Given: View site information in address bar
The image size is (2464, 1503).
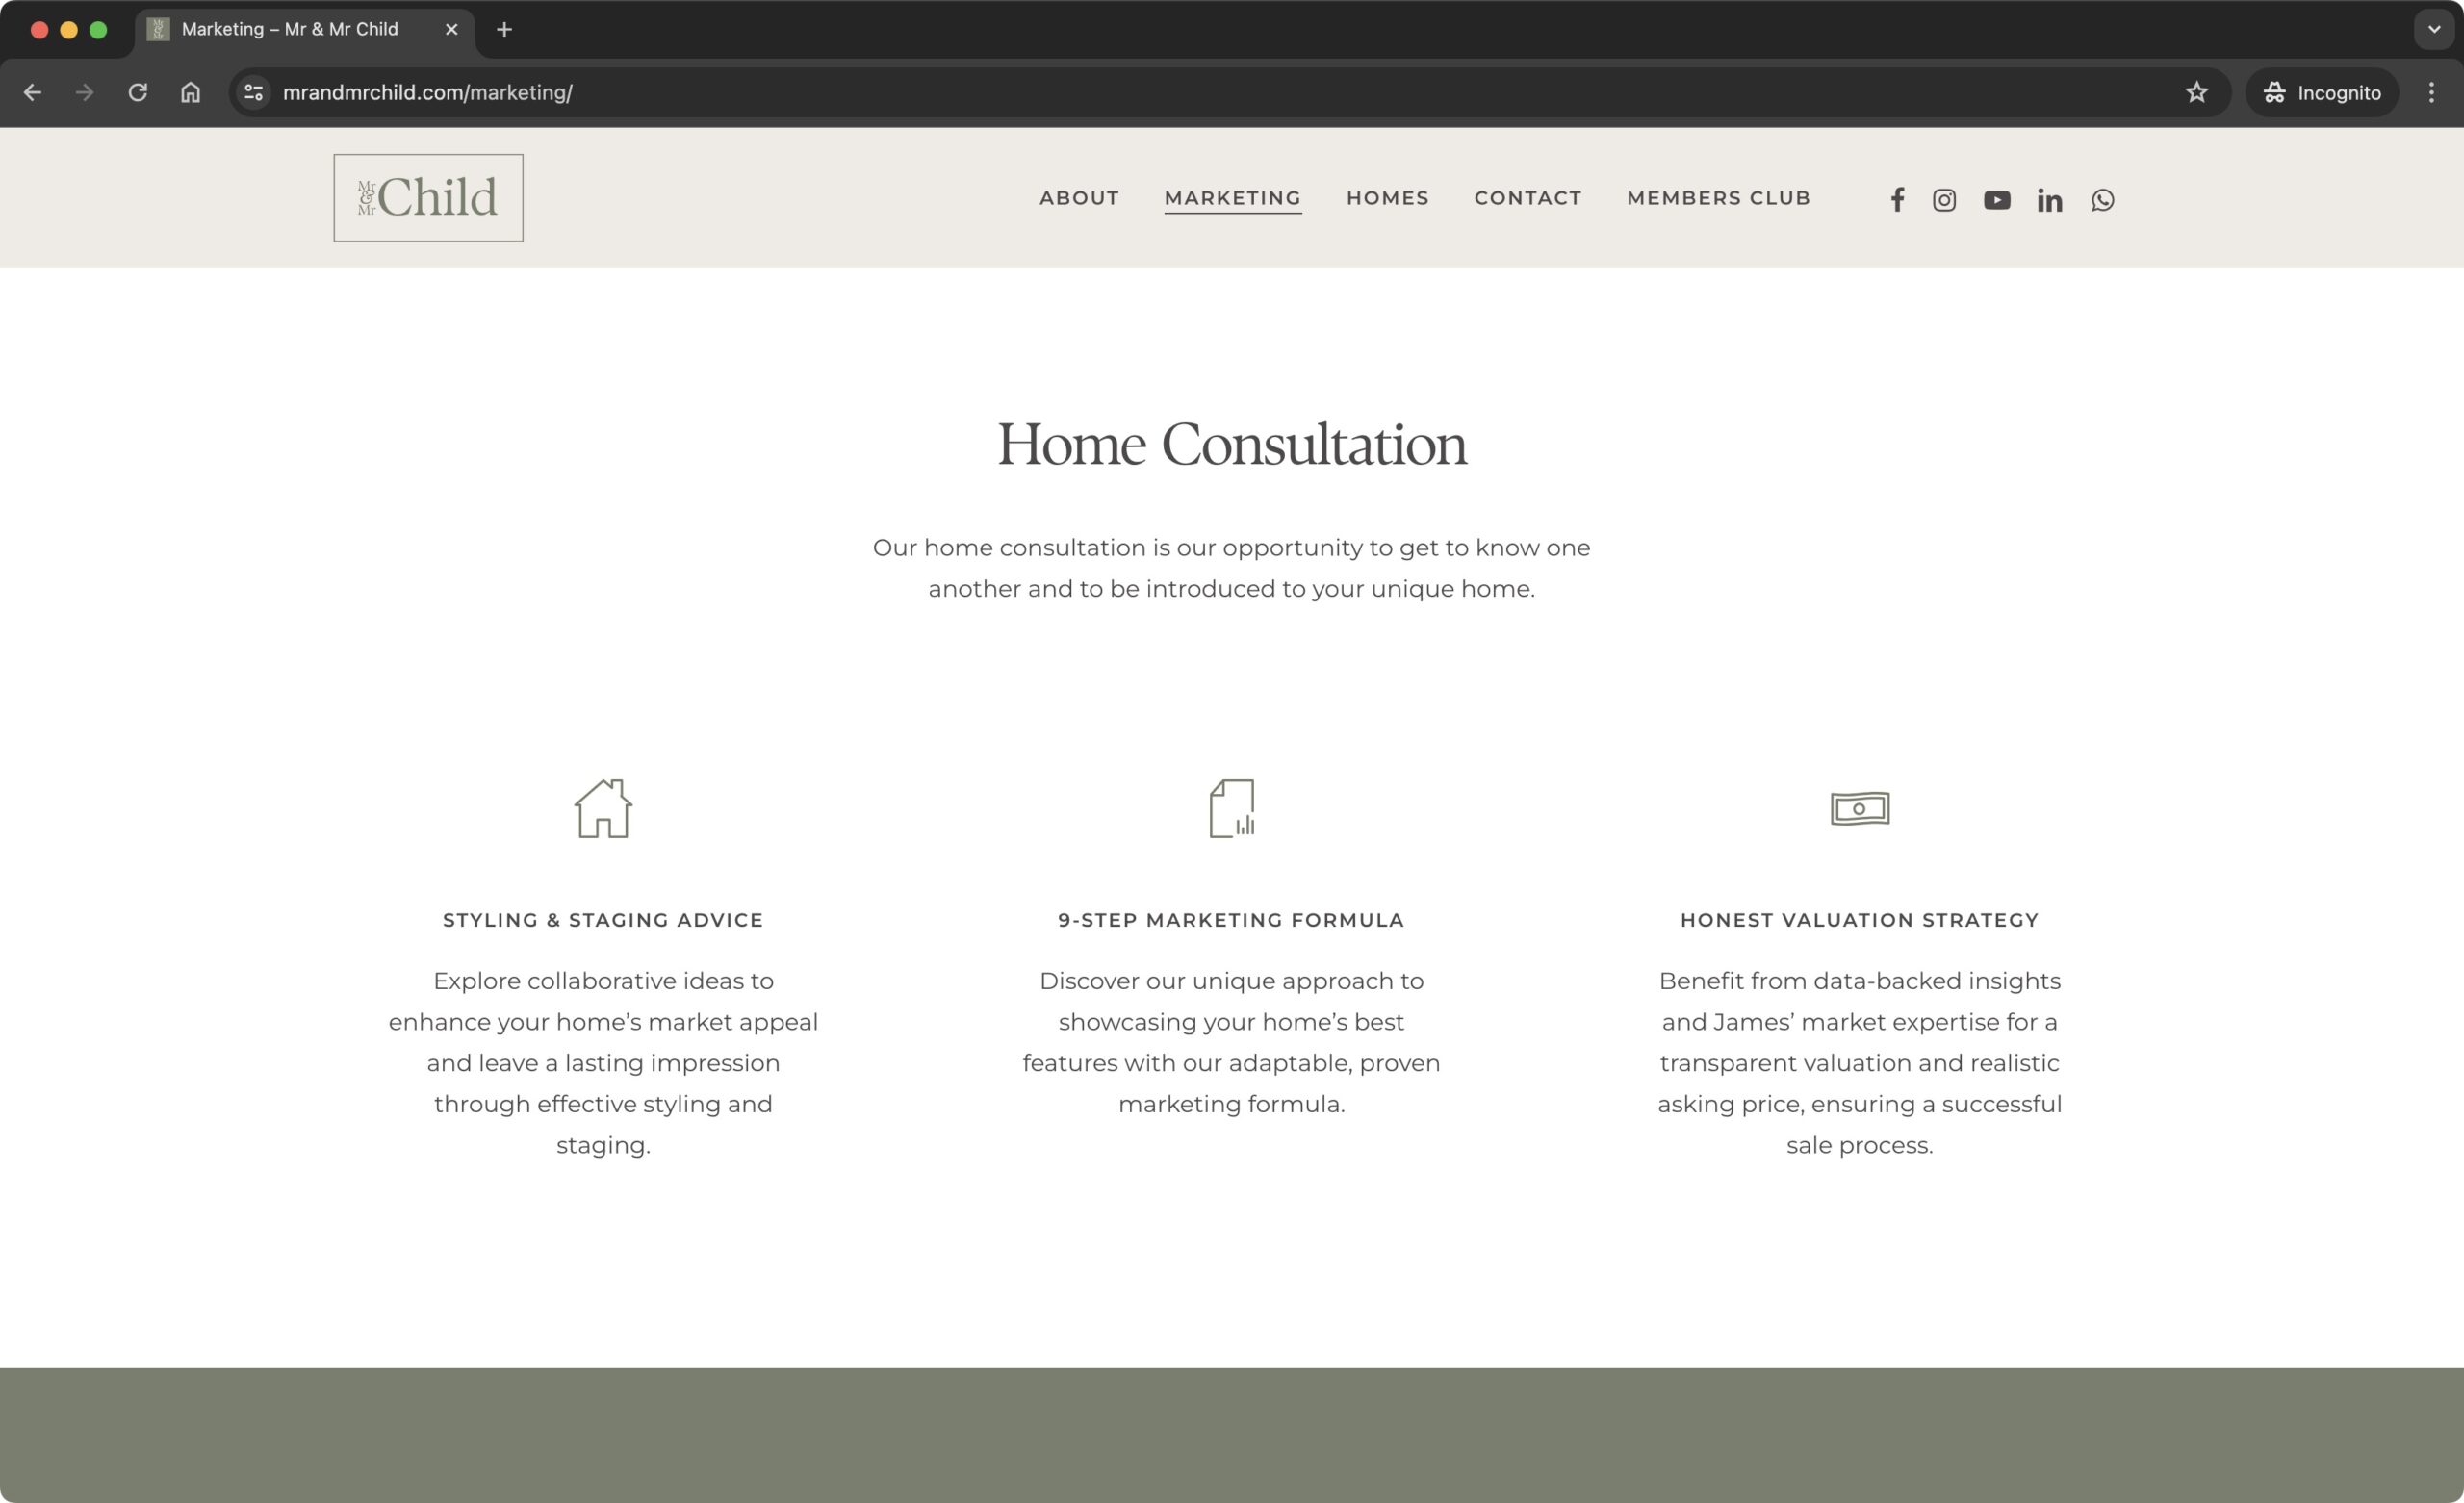Looking at the screenshot, I should click(254, 92).
